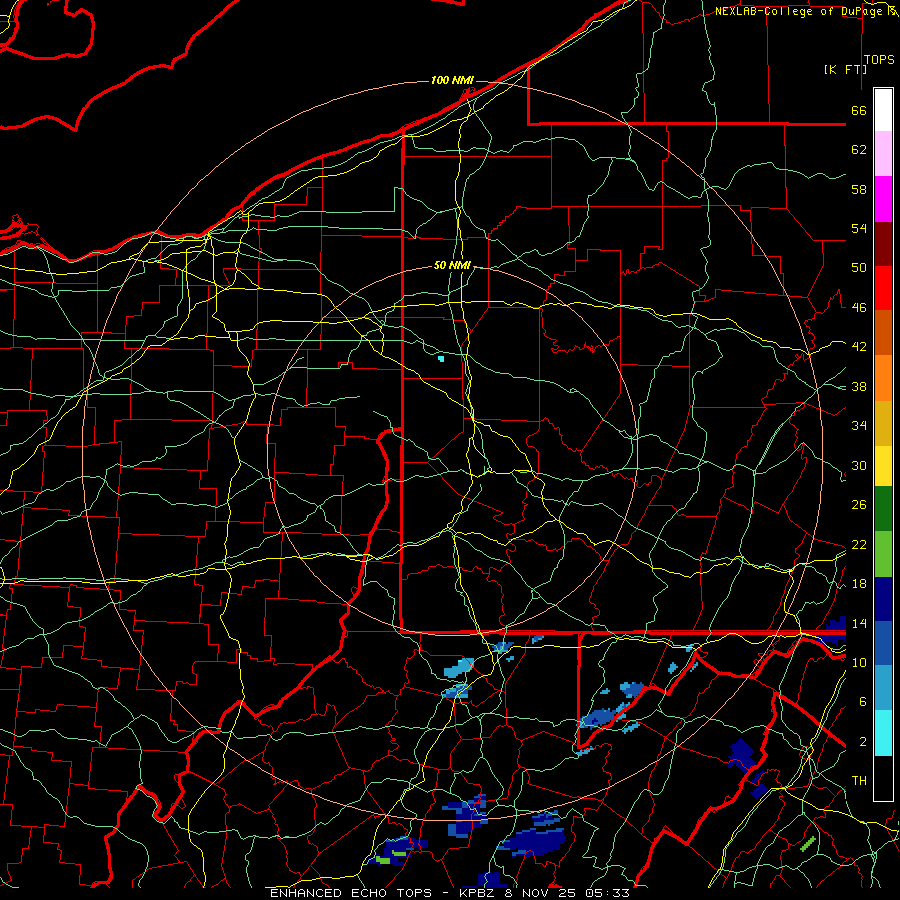This screenshot has height=900, width=900.
Task: Pick the yellow legend swatch
Action: (883, 466)
